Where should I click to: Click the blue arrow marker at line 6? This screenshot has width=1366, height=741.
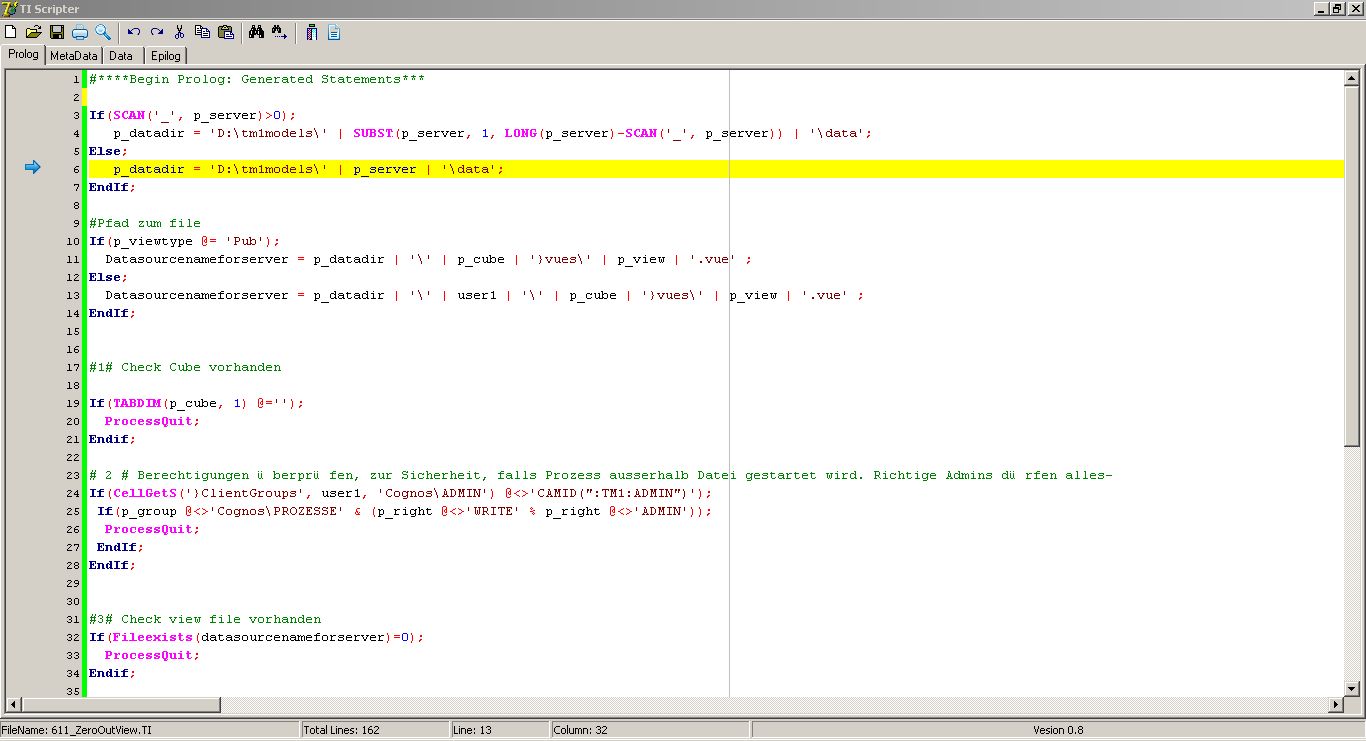pos(32,168)
